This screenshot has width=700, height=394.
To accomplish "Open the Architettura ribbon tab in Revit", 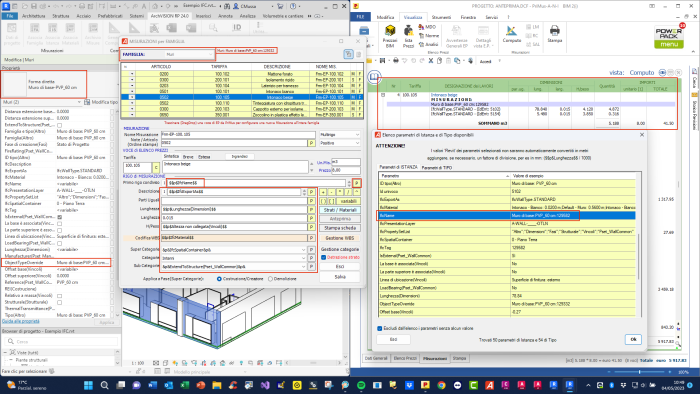I will point(33,16).
